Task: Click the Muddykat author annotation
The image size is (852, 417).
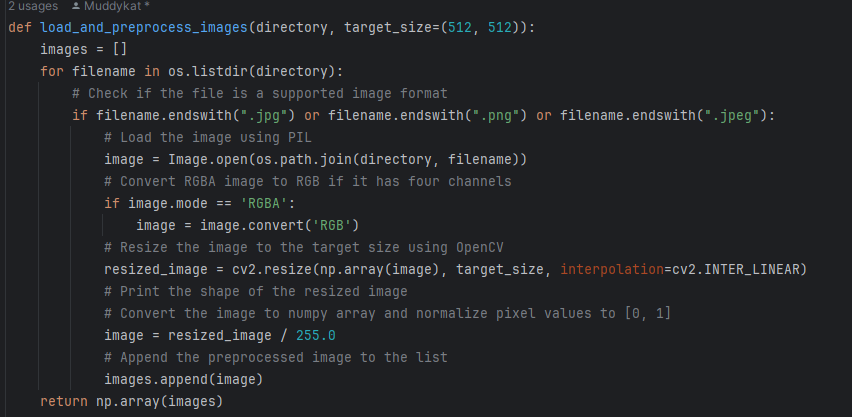Action: point(117,7)
